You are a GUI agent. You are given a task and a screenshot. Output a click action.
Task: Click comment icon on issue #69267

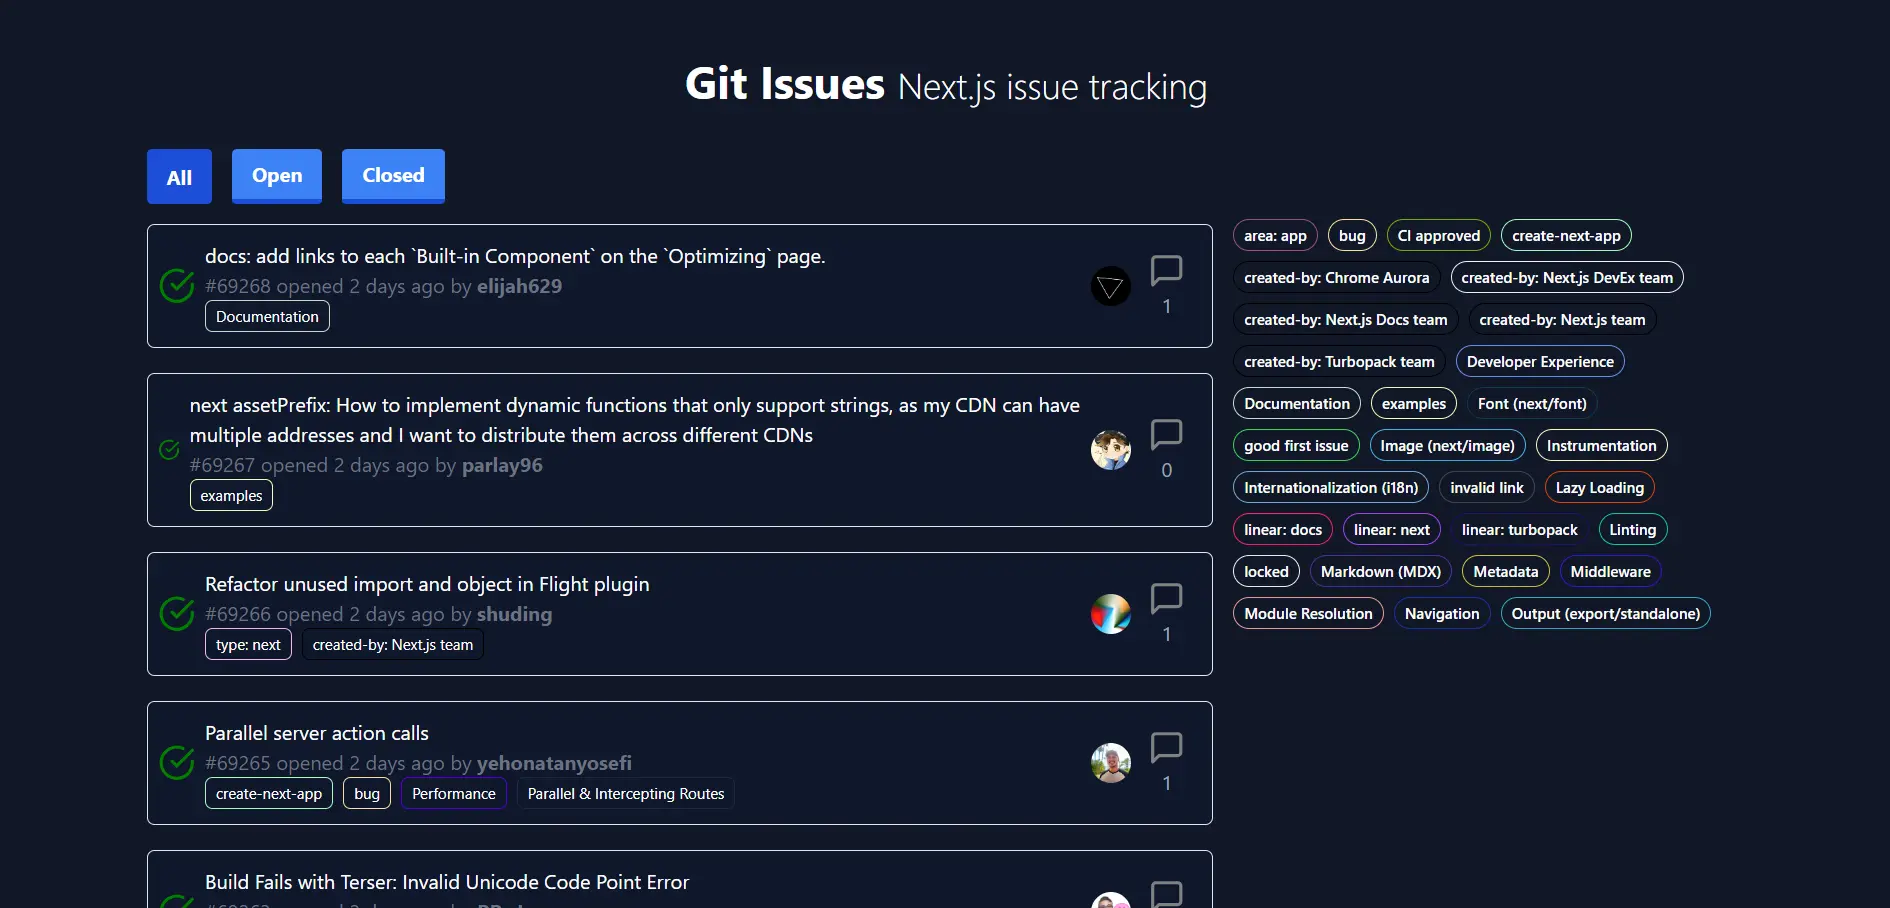(1166, 435)
